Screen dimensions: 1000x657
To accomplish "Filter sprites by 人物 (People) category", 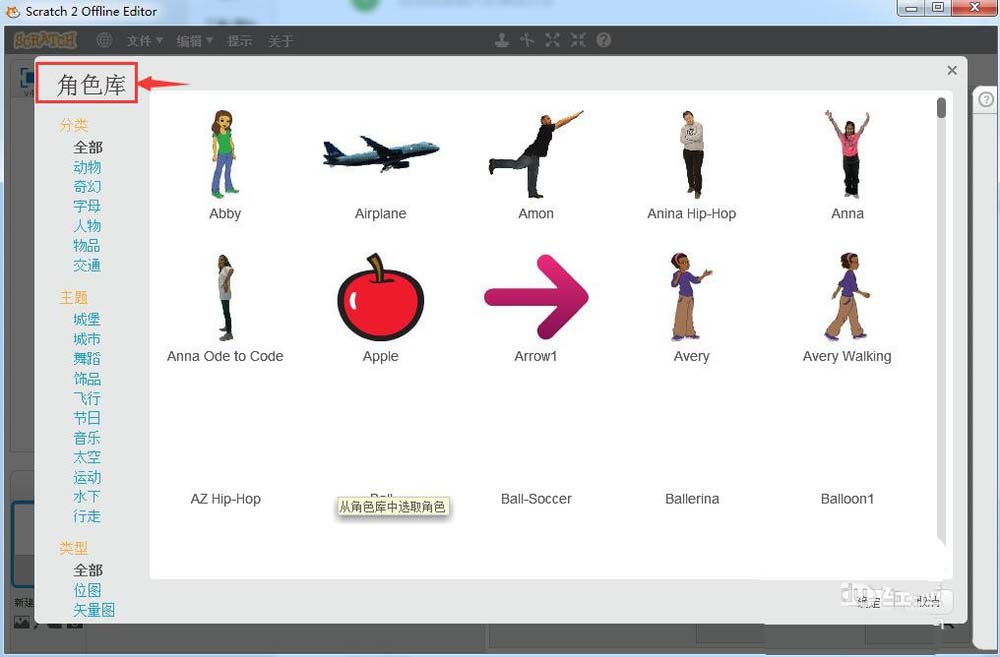I will pyautogui.click(x=87, y=226).
